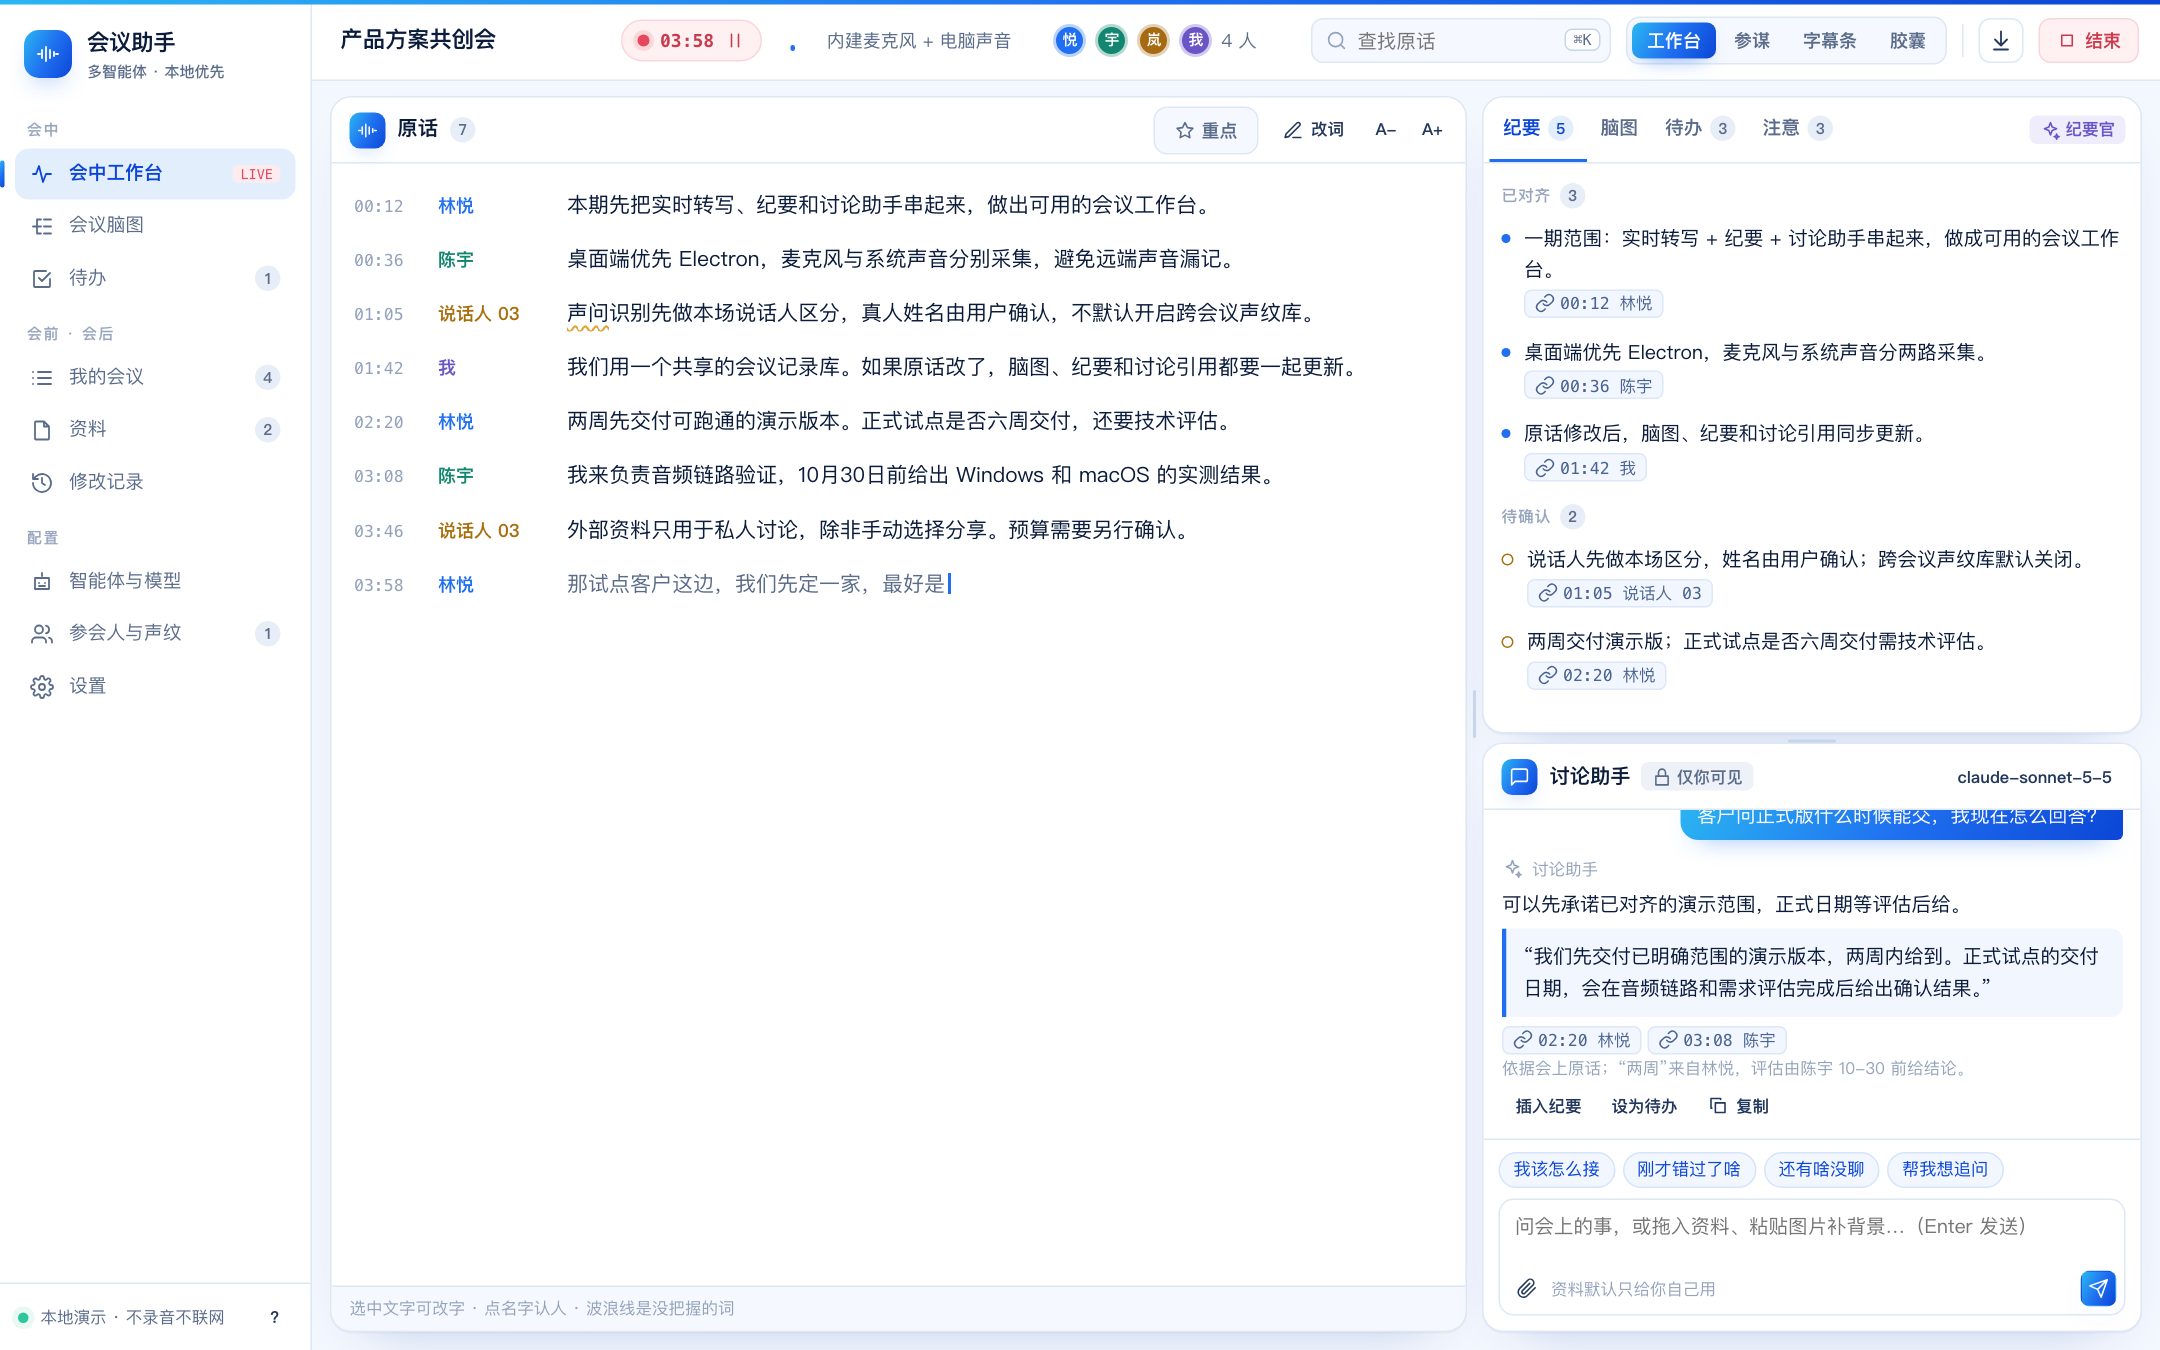Click into 查找原话 search field

[1460, 41]
